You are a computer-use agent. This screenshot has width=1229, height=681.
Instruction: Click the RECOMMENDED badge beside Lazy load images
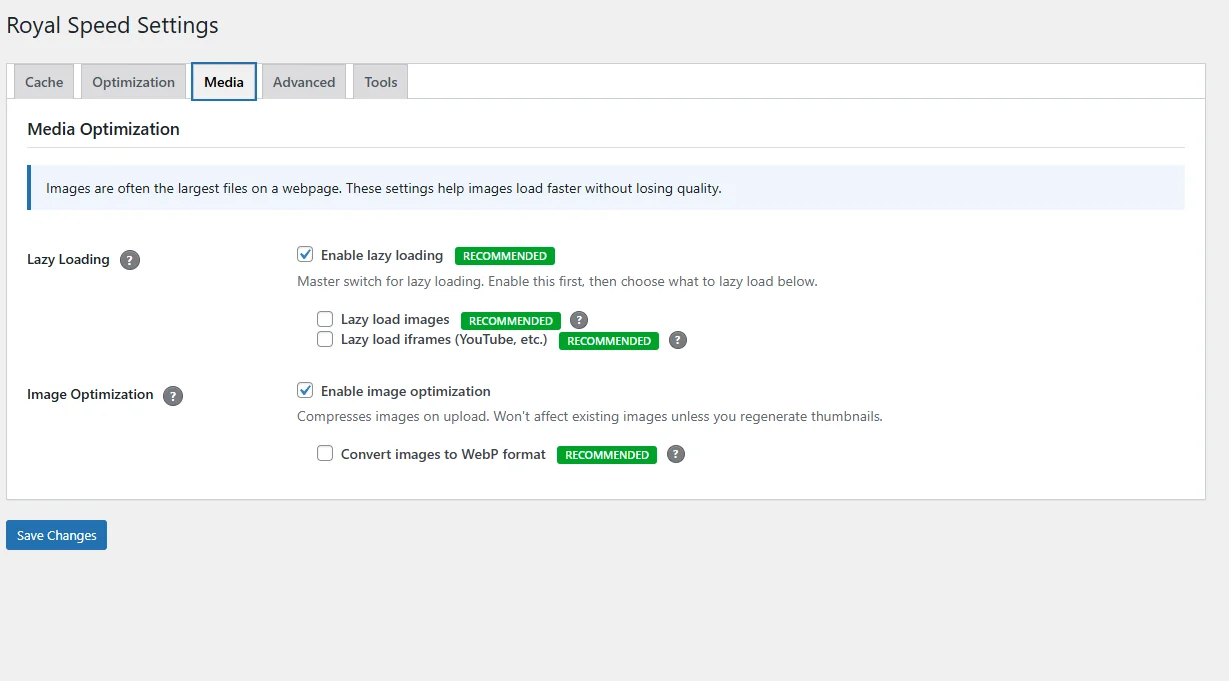click(x=511, y=320)
